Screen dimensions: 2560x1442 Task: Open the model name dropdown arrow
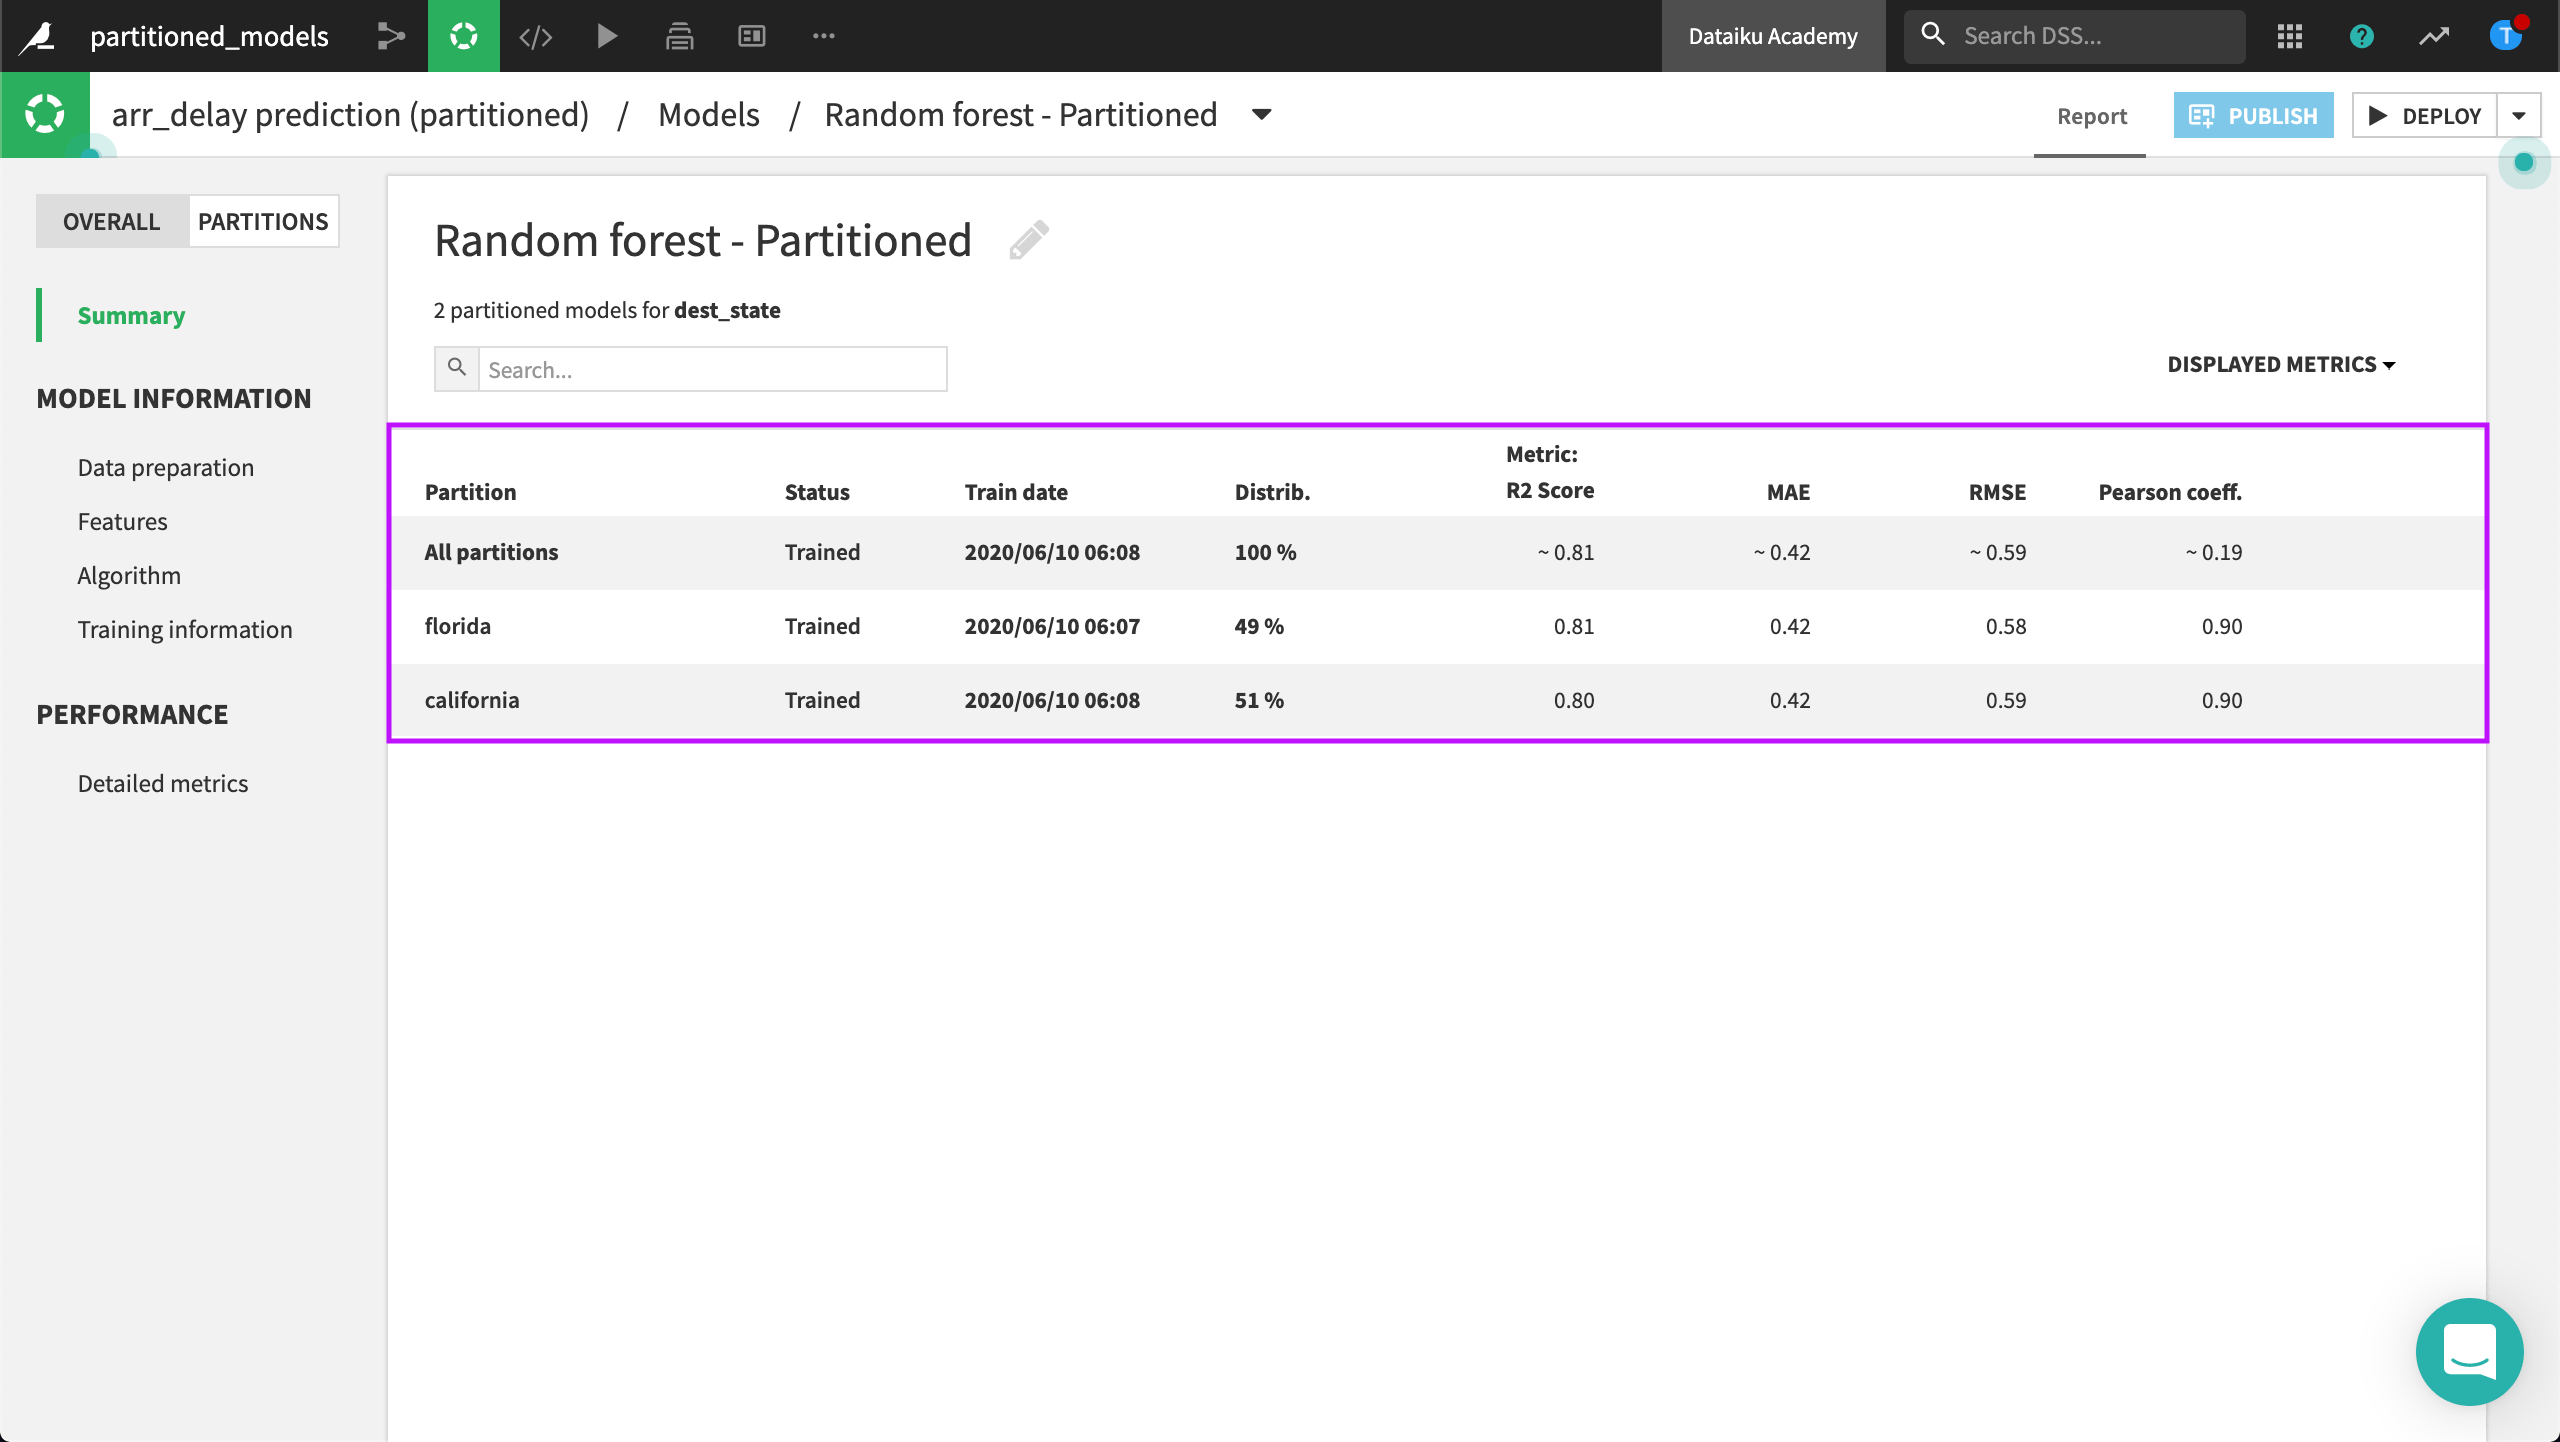1262,115
